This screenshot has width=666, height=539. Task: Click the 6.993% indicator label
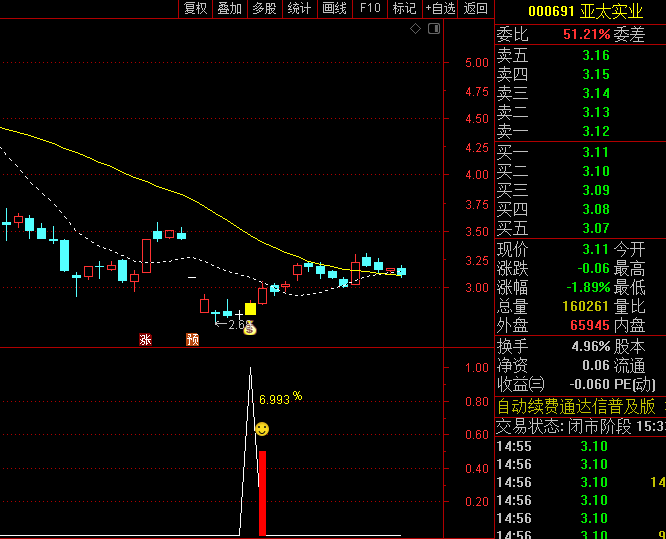click(x=280, y=398)
